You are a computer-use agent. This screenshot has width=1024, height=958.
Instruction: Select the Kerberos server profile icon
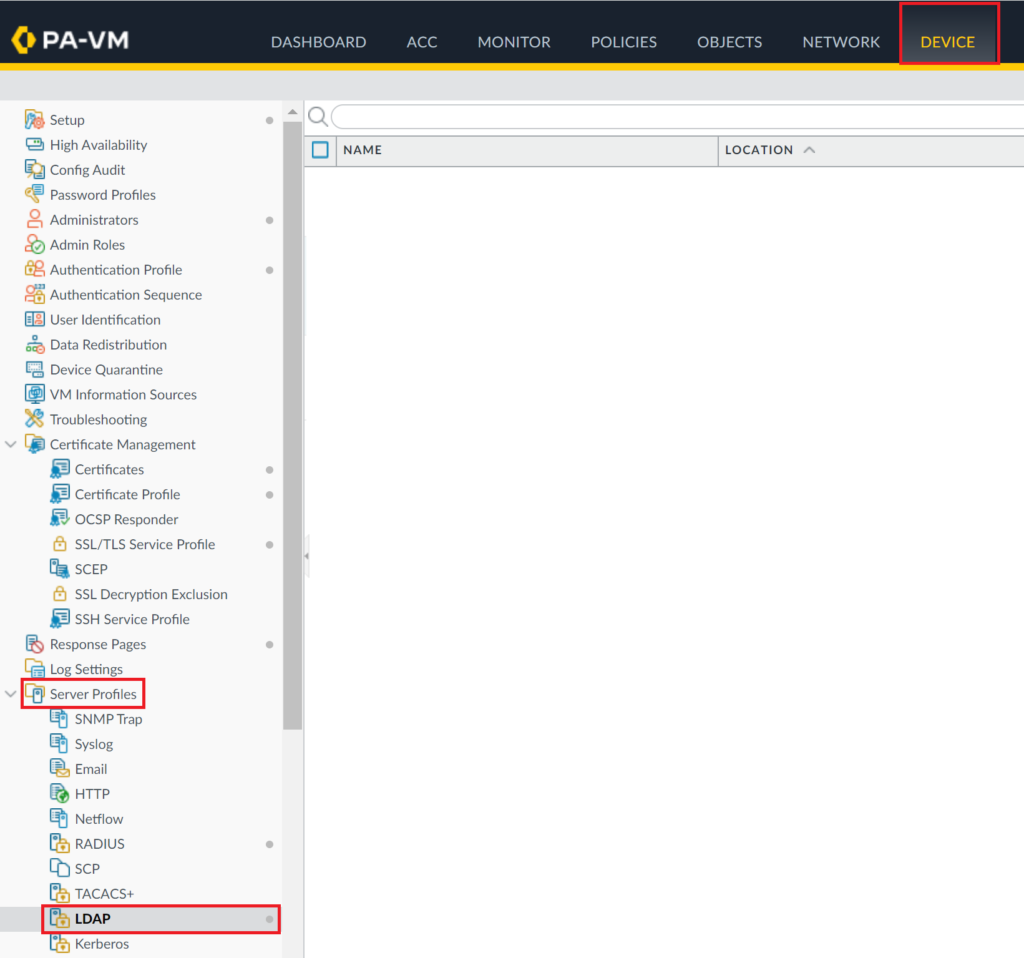click(60, 944)
